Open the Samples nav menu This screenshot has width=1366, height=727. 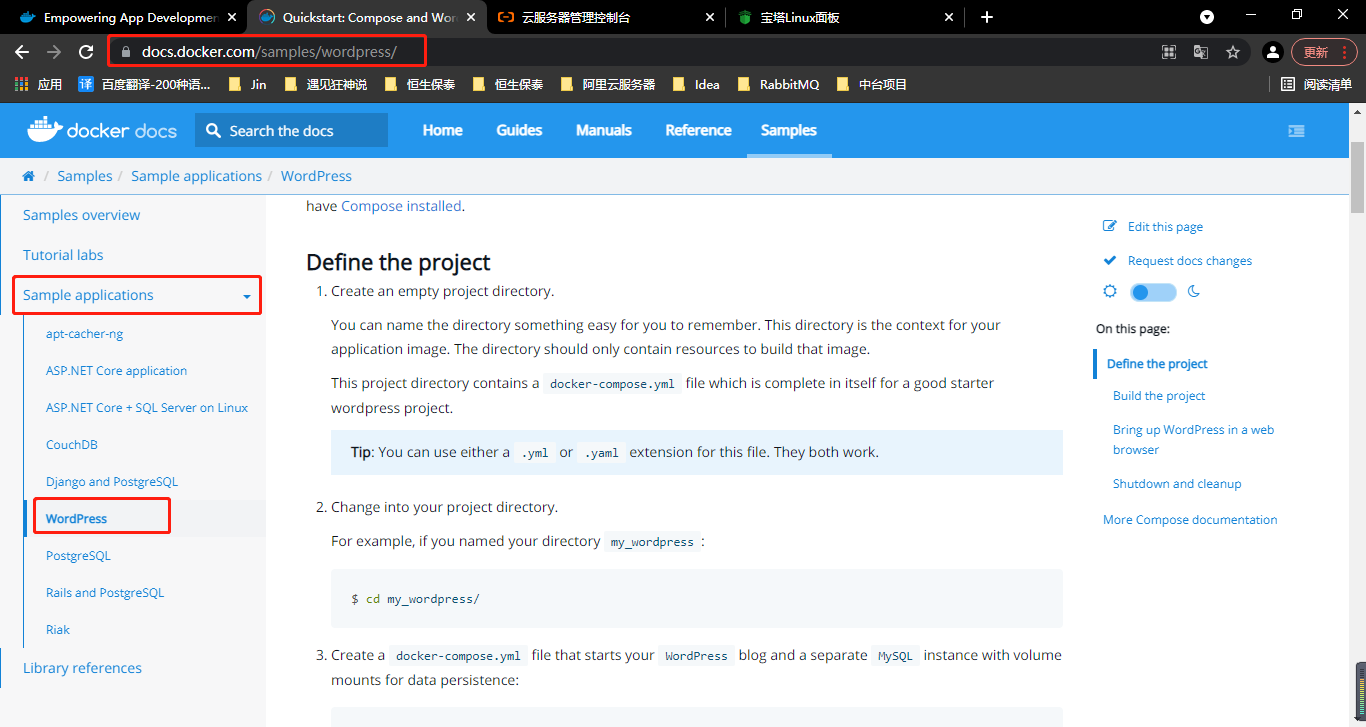pos(789,130)
